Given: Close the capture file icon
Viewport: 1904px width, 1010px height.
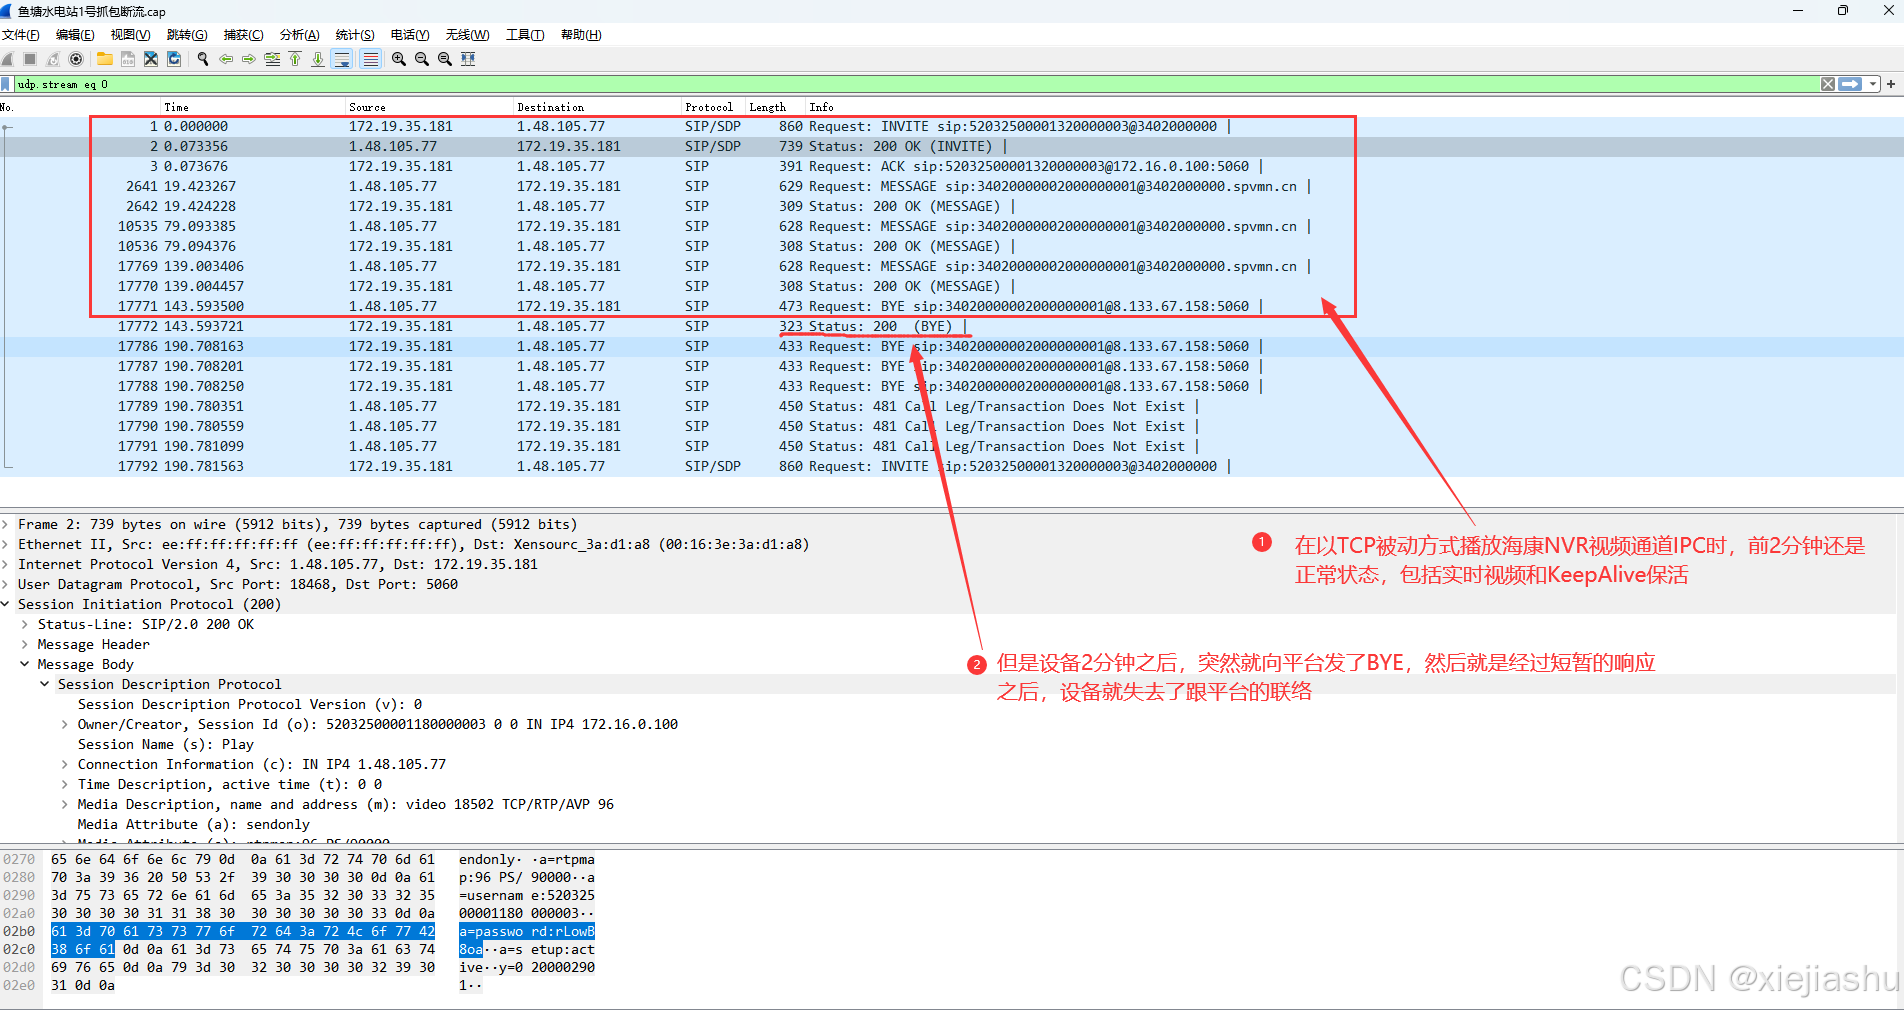Looking at the screenshot, I should pos(151,59).
